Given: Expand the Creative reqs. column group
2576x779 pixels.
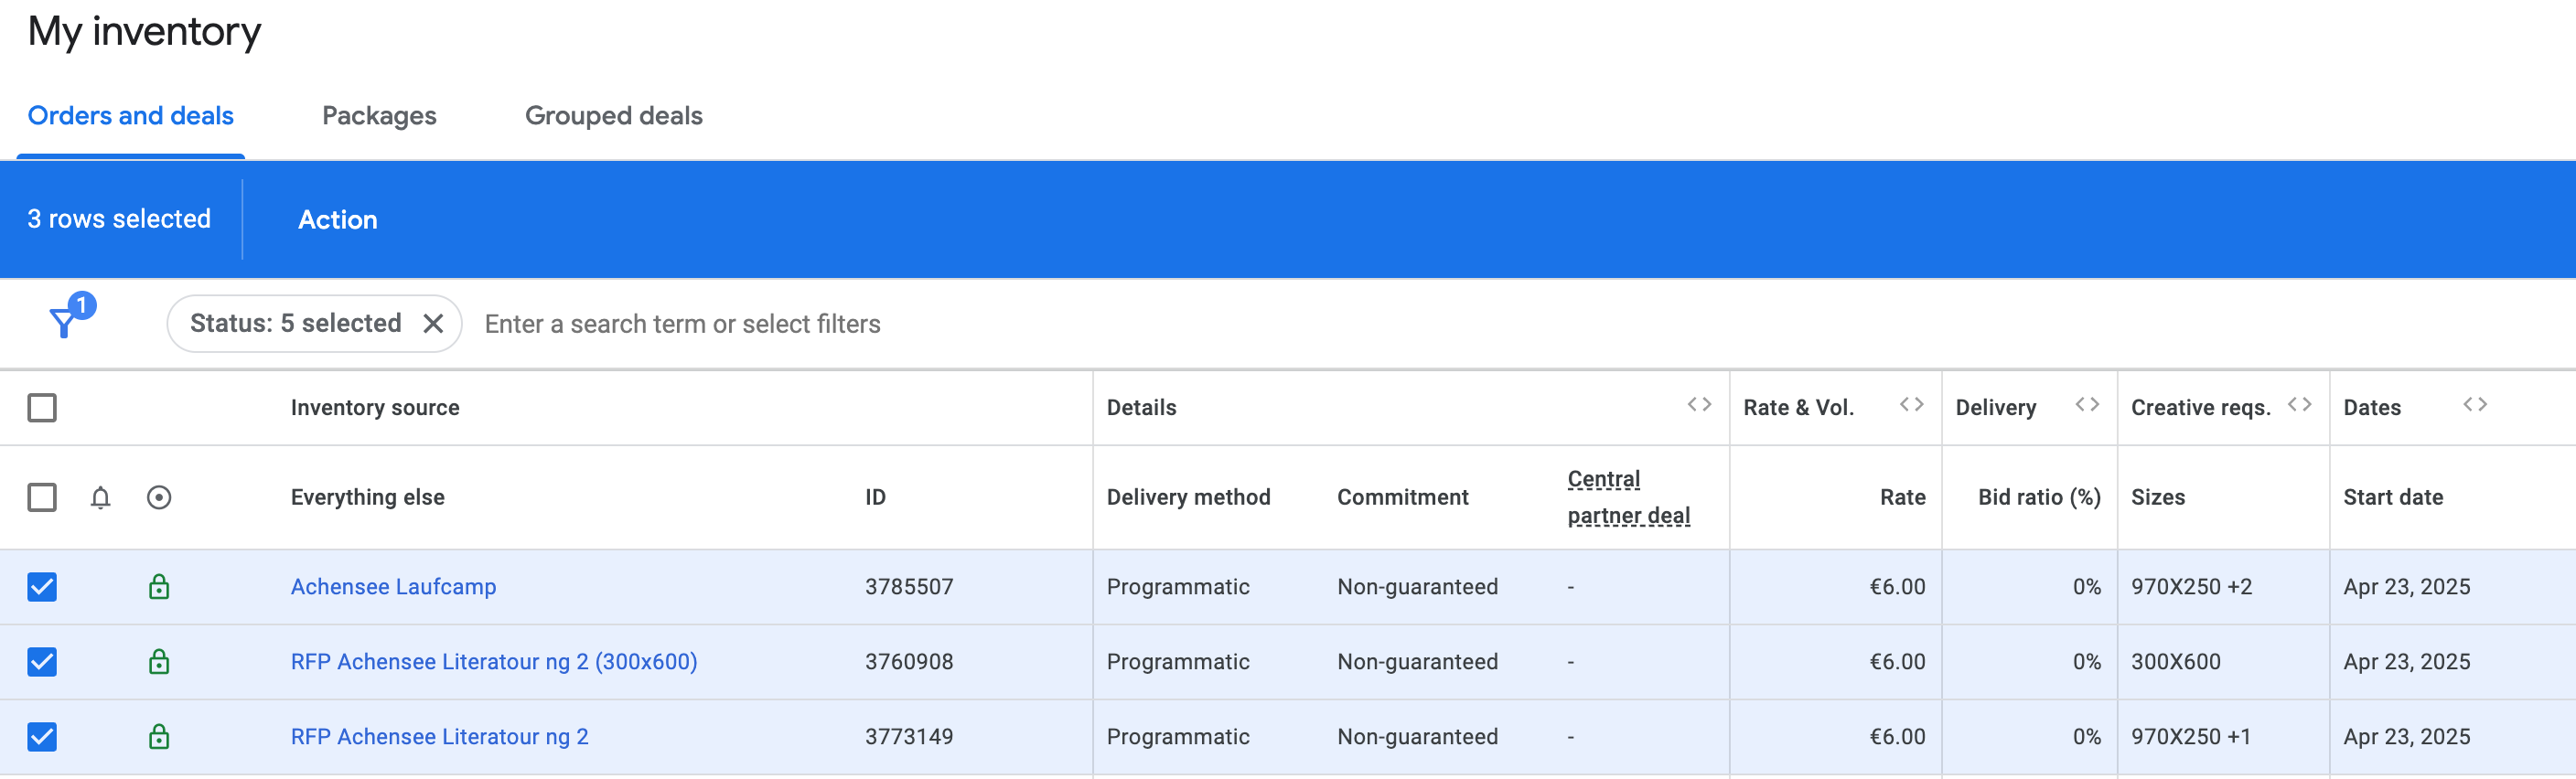Looking at the screenshot, I should [2299, 405].
